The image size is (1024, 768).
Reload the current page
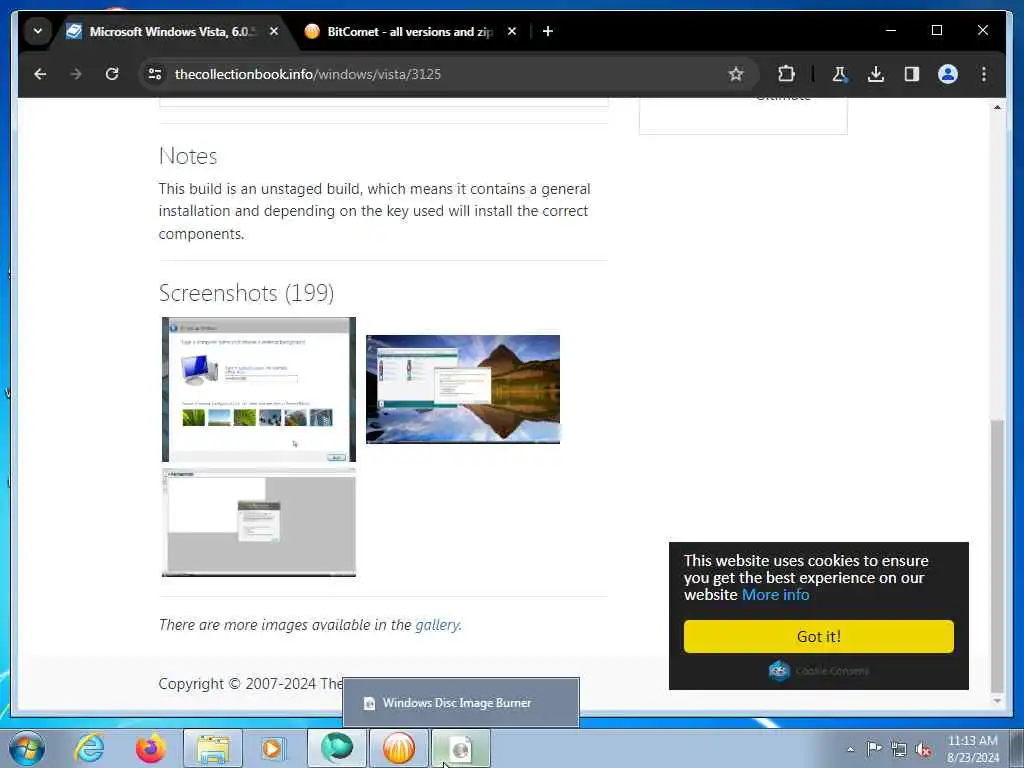112,74
